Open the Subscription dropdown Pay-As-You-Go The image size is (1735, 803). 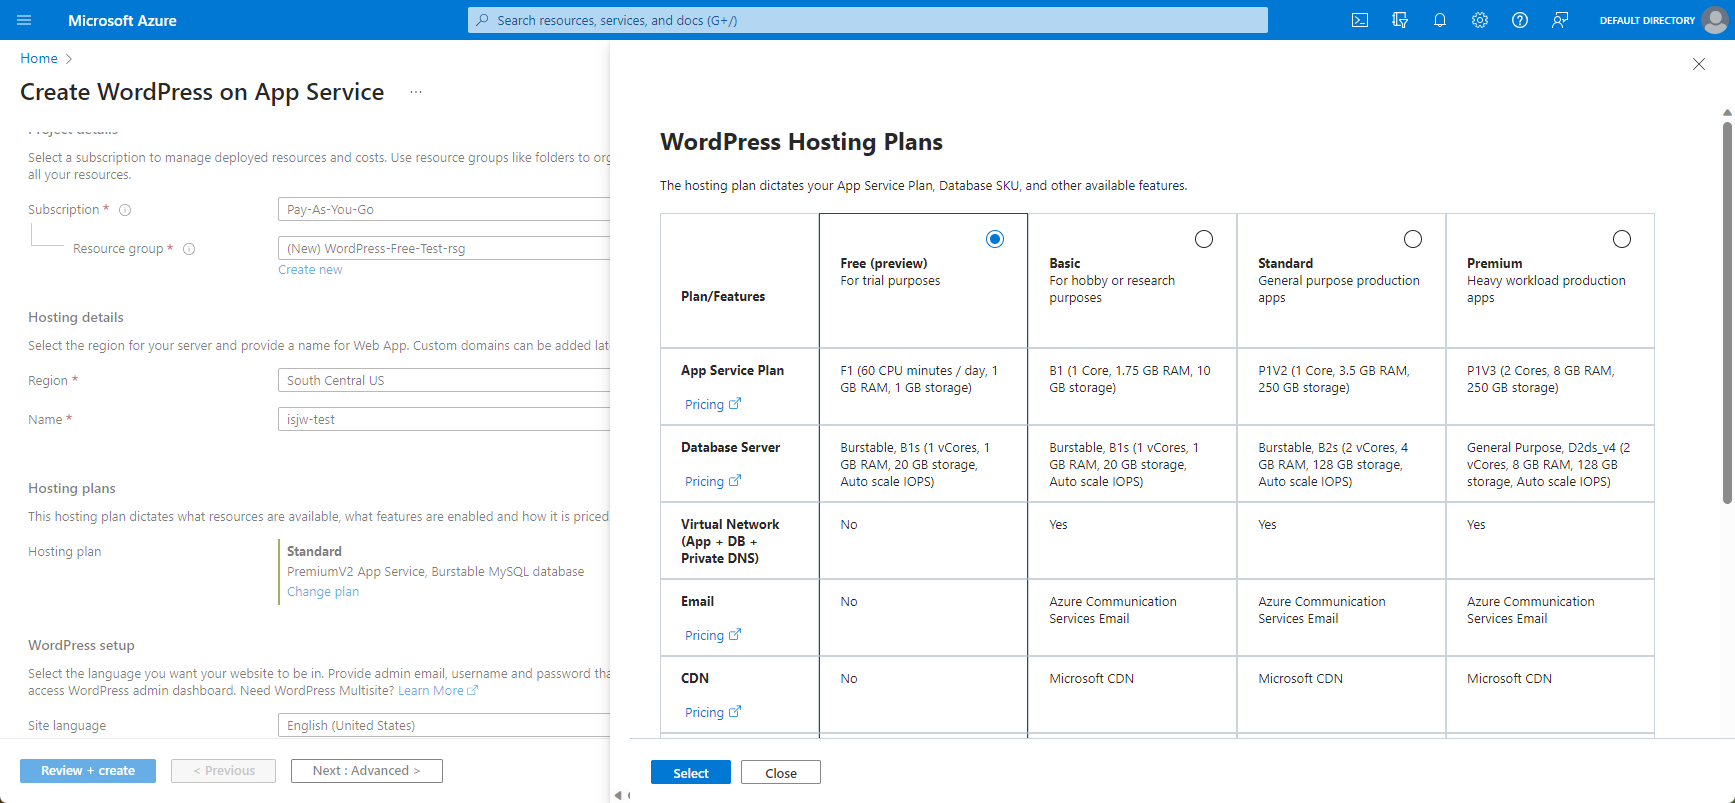444,209
